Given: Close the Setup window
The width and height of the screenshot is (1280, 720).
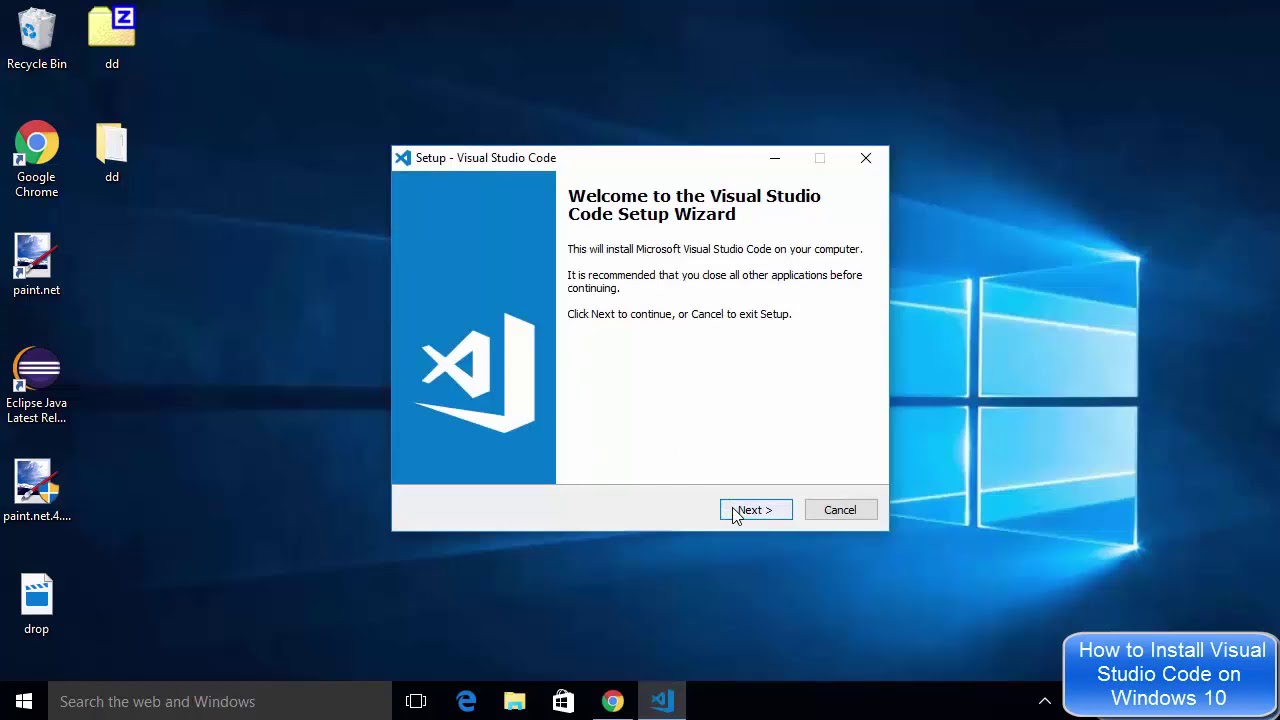Looking at the screenshot, I should [x=866, y=158].
